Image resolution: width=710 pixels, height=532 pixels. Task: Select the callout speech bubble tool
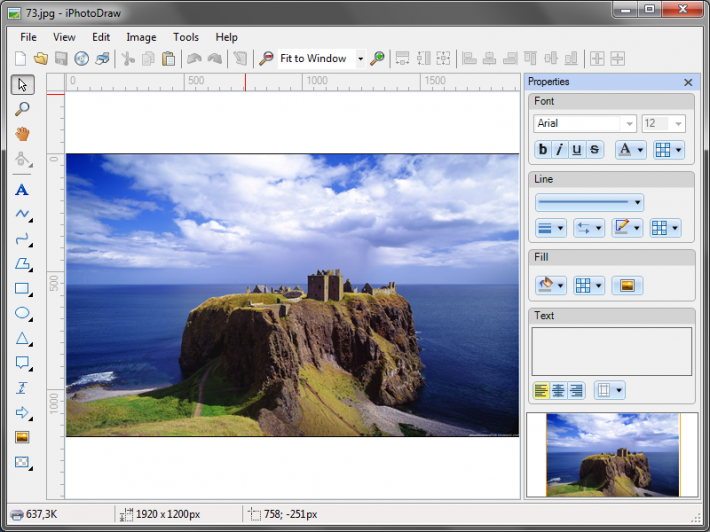(x=23, y=363)
